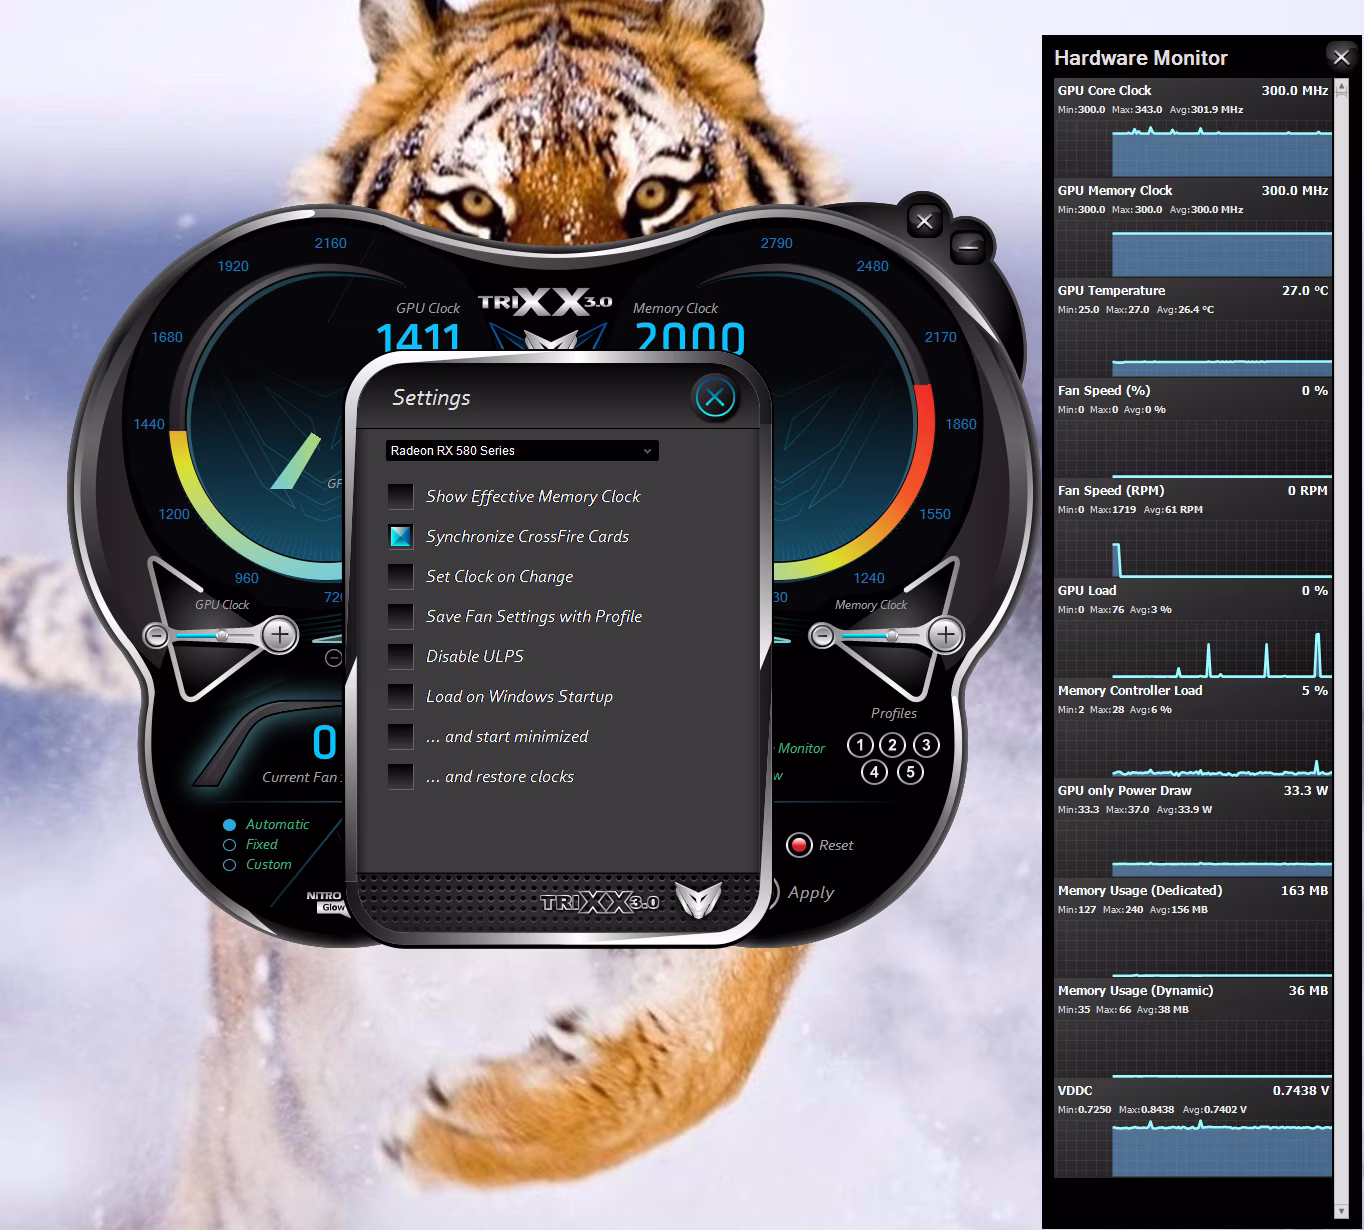
Task: Select Fixed fan mode
Action: pos(229,845)
